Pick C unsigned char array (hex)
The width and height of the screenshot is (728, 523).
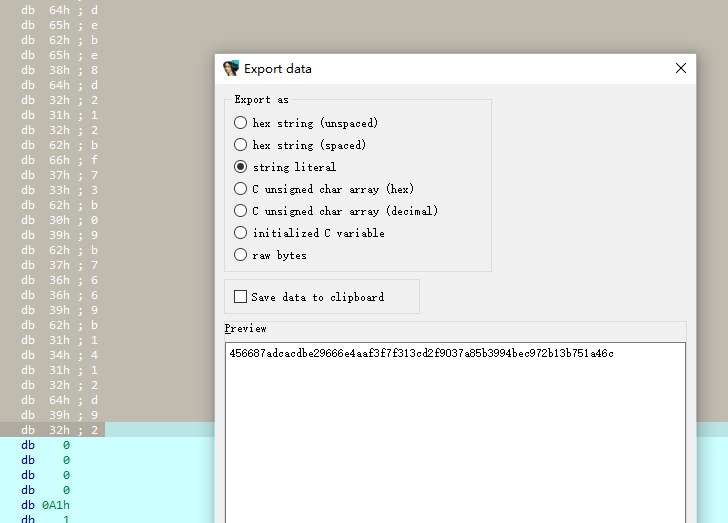click(x=240, y=189)
